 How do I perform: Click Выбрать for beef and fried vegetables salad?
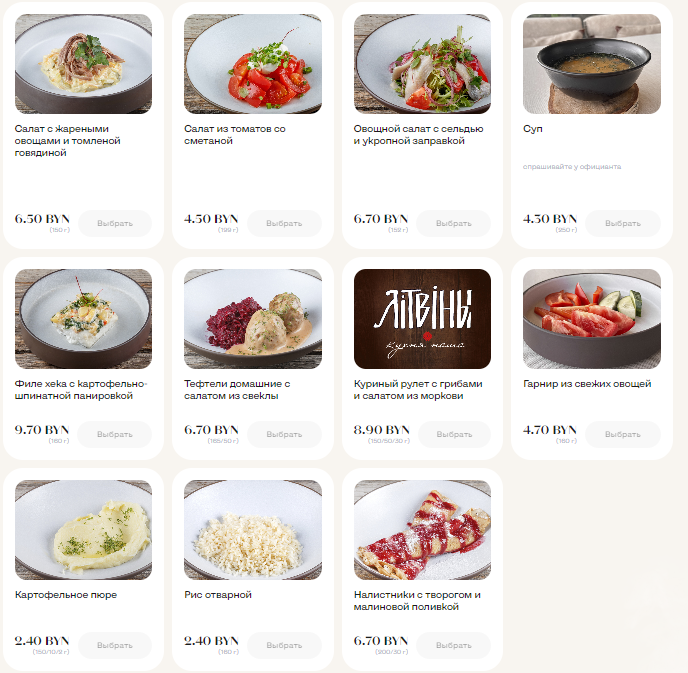(115, 223)
